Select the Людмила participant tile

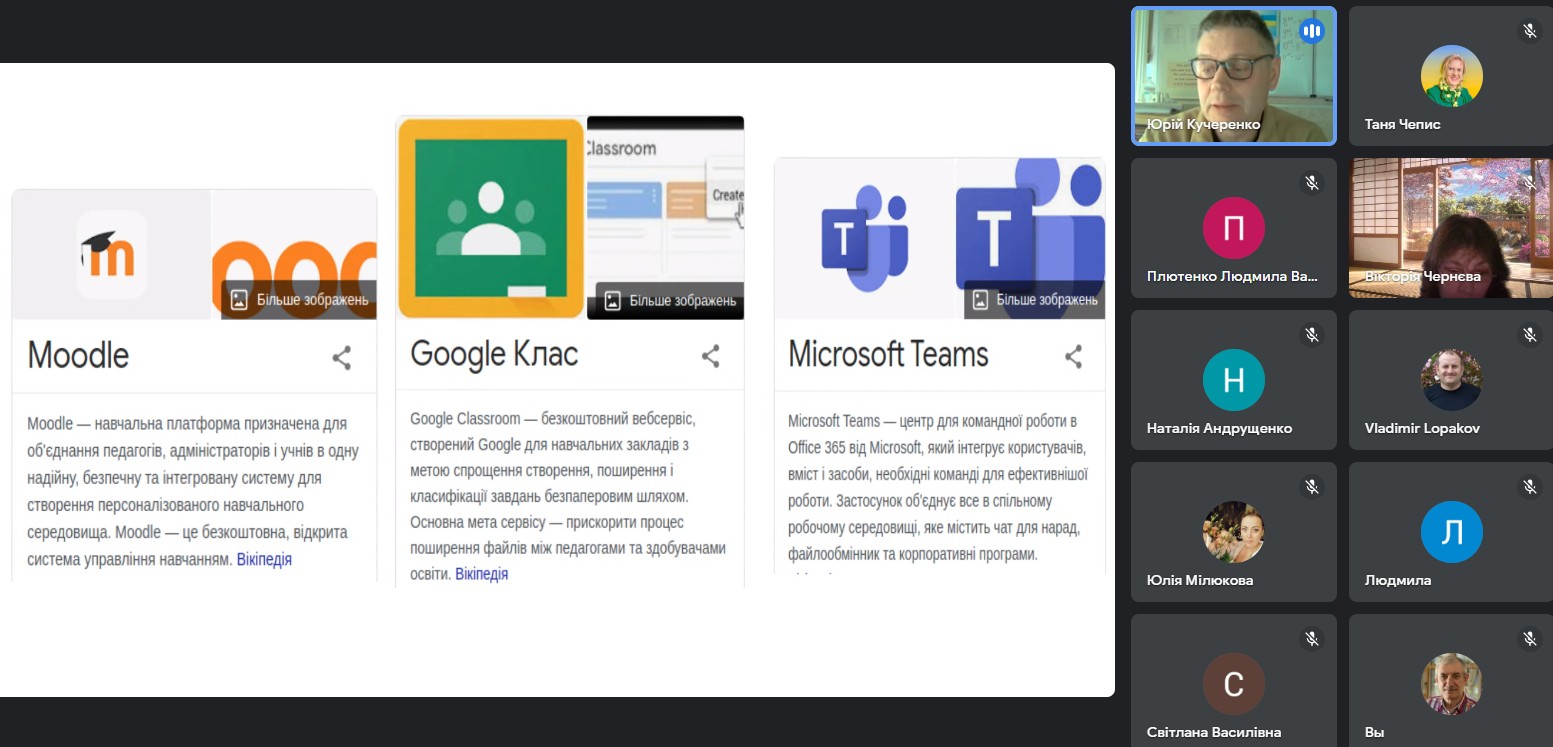1450,531
